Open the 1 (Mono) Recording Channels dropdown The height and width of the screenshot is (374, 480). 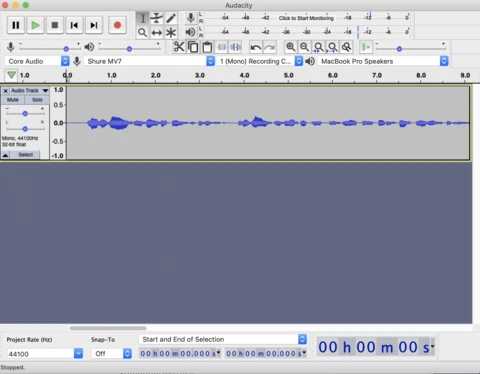260,61
